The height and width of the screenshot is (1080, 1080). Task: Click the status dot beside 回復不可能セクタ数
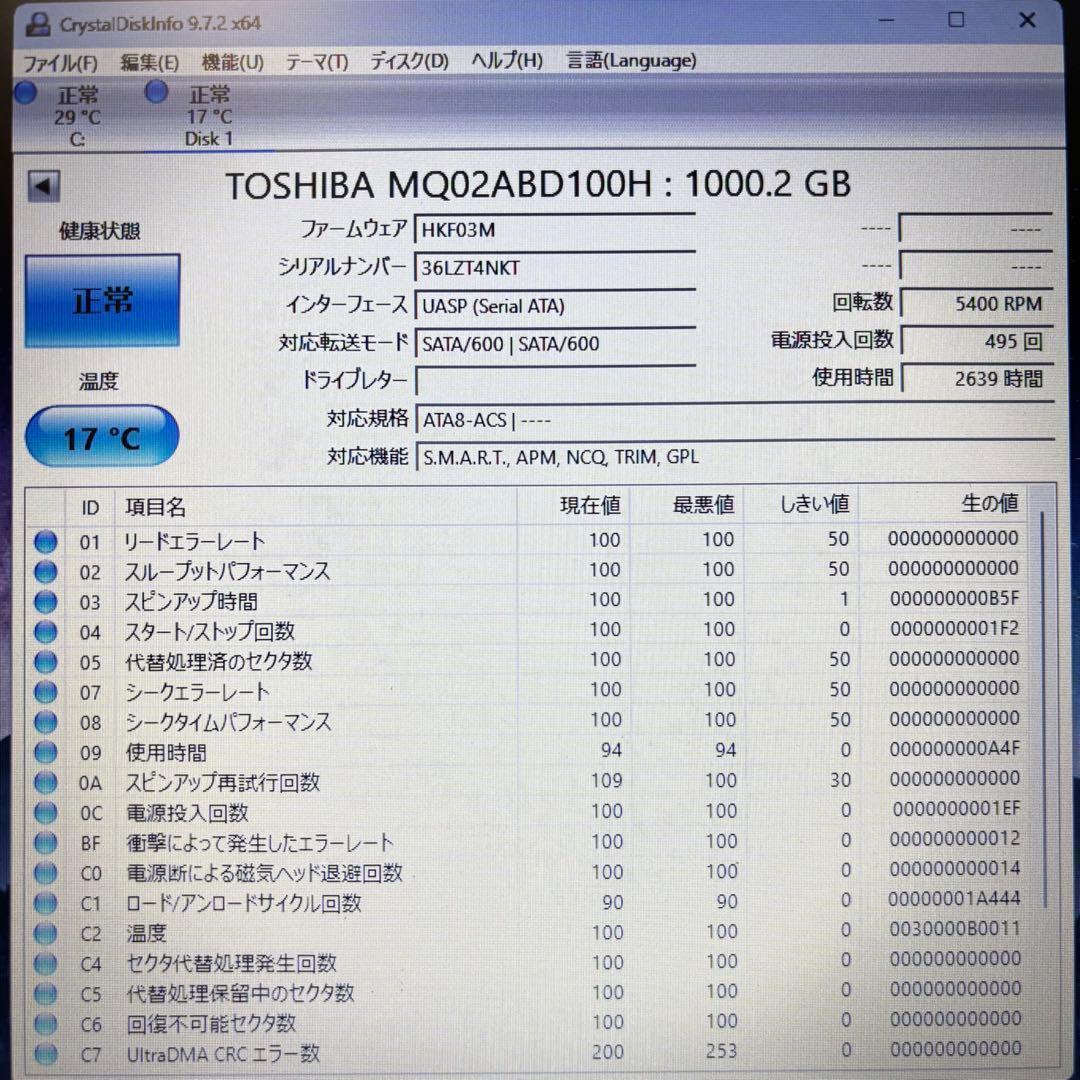click(46, 1024)
